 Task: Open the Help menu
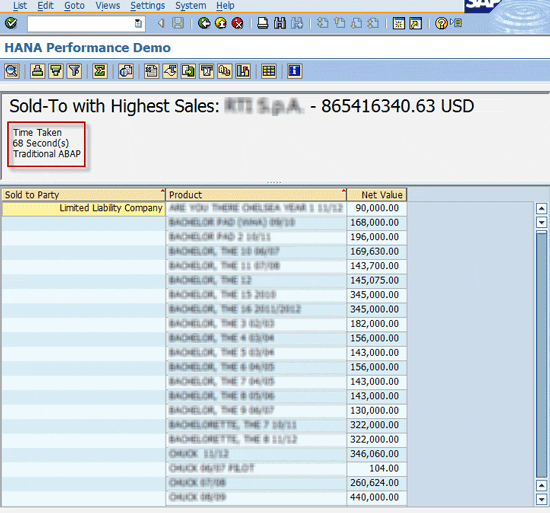[x=225, y=6]
